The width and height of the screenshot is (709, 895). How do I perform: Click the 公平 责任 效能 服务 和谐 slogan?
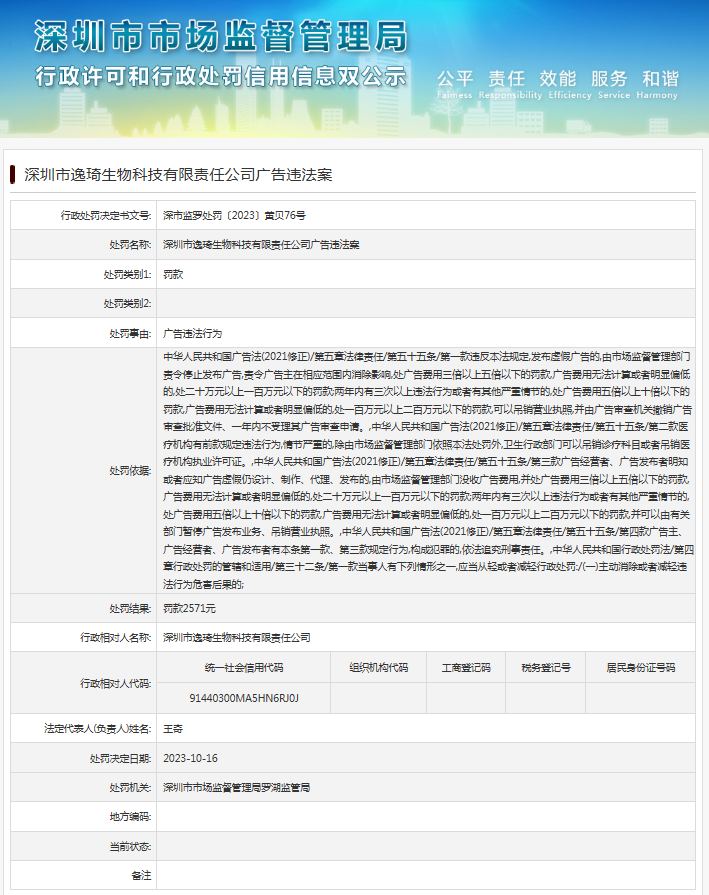pyautogui.click(x=557, y=79)
